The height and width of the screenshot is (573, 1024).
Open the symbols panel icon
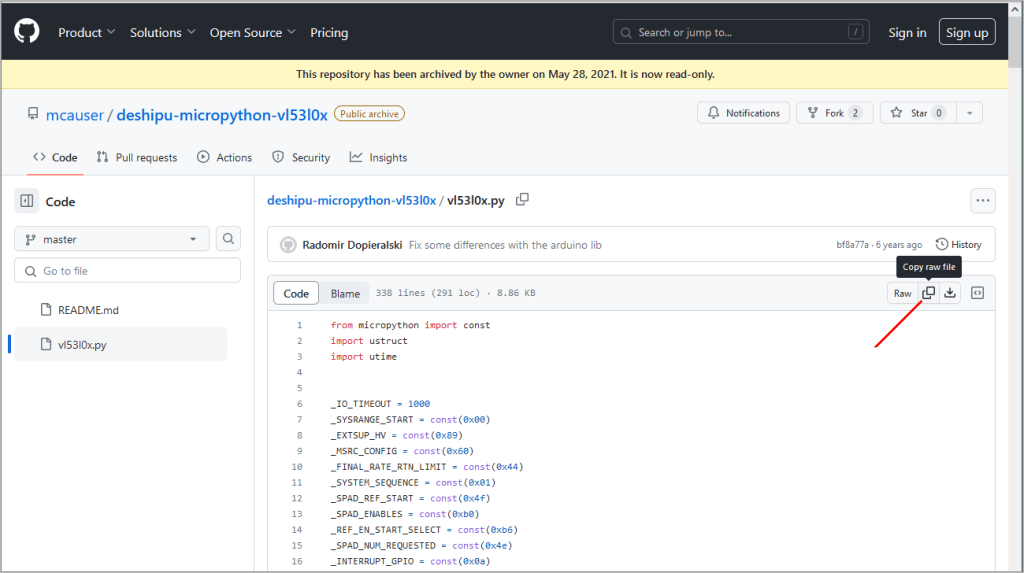(978, 293)
